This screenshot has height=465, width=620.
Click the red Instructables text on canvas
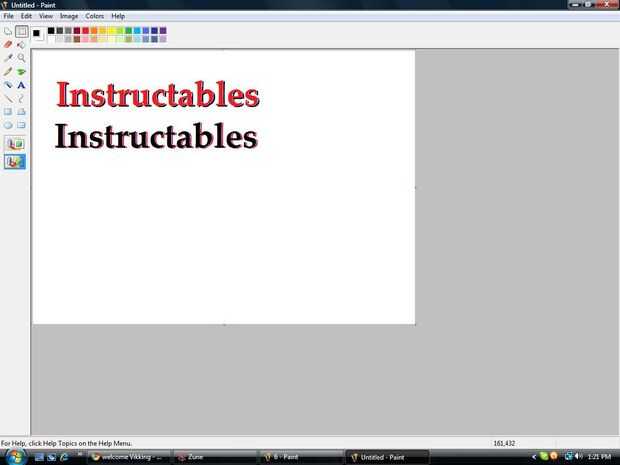(x=158, y=95)
